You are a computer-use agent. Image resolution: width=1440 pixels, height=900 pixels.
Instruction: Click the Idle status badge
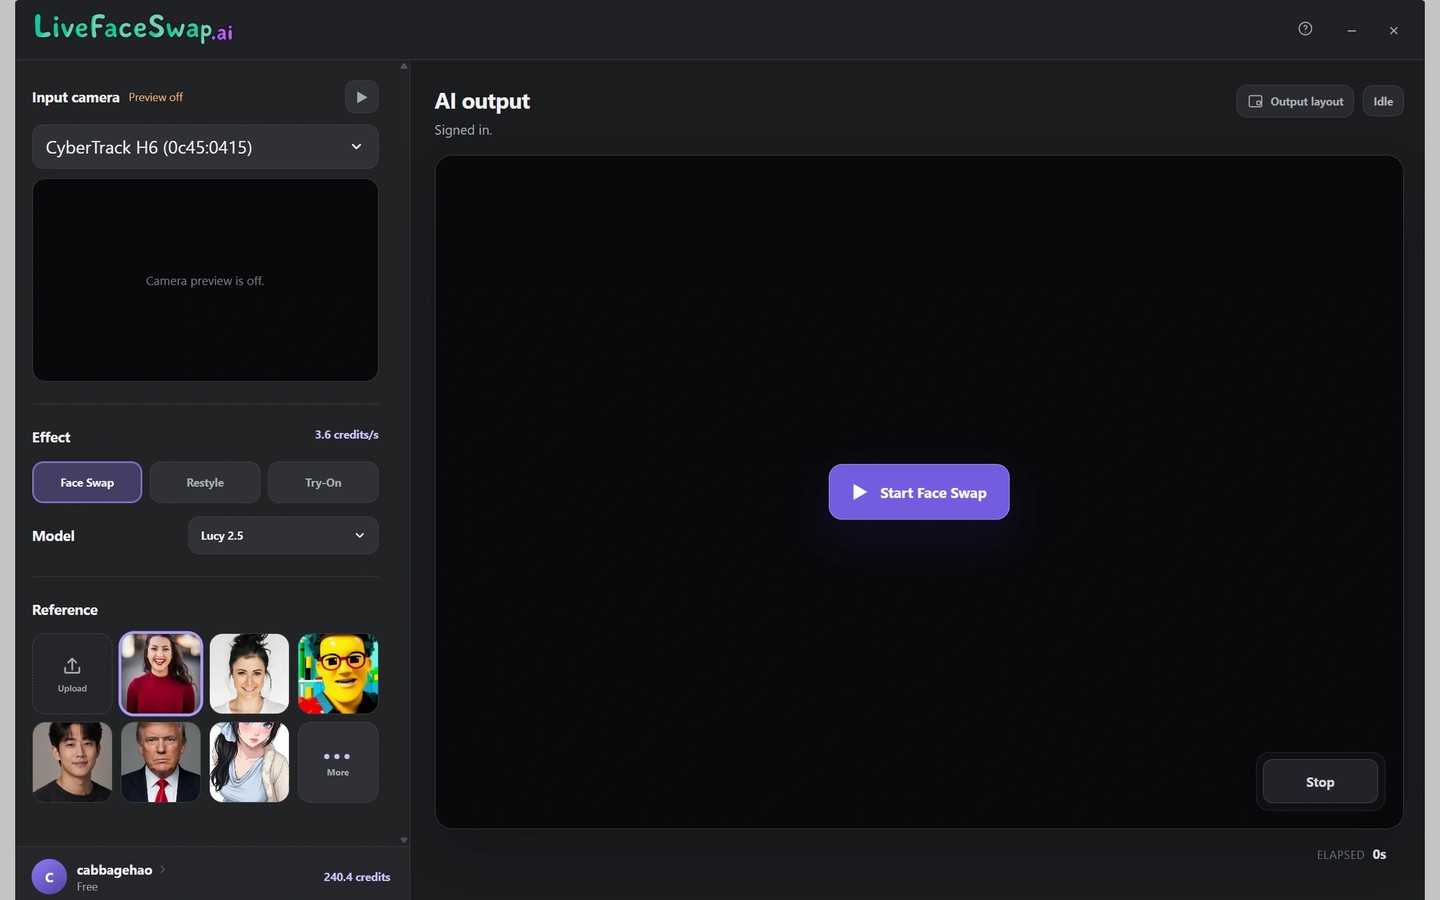coord(1383,101)
